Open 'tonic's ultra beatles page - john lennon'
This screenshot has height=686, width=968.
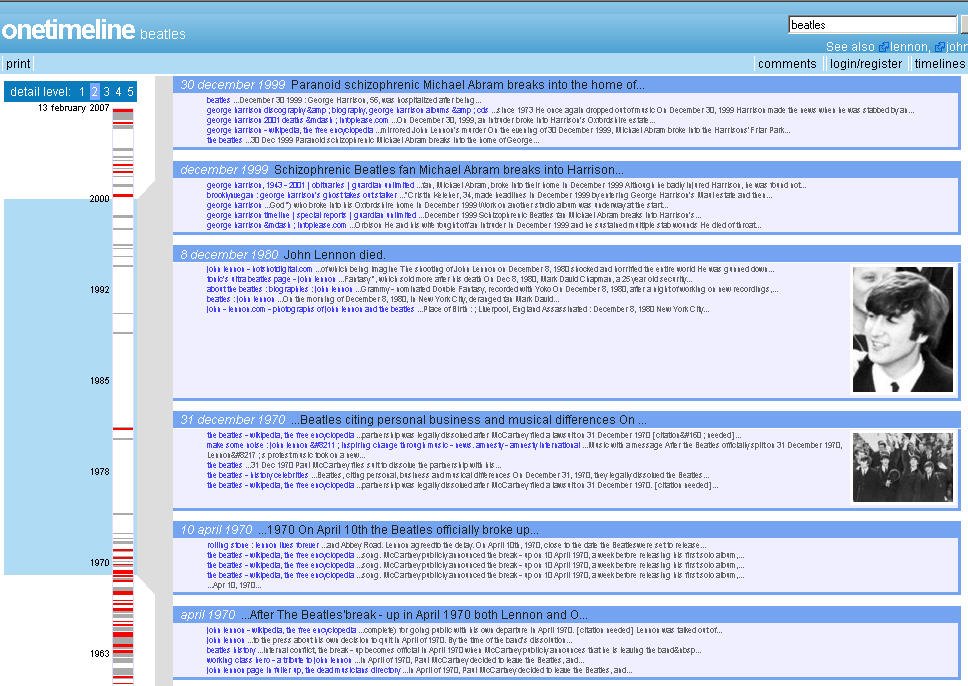click(271, 279)
